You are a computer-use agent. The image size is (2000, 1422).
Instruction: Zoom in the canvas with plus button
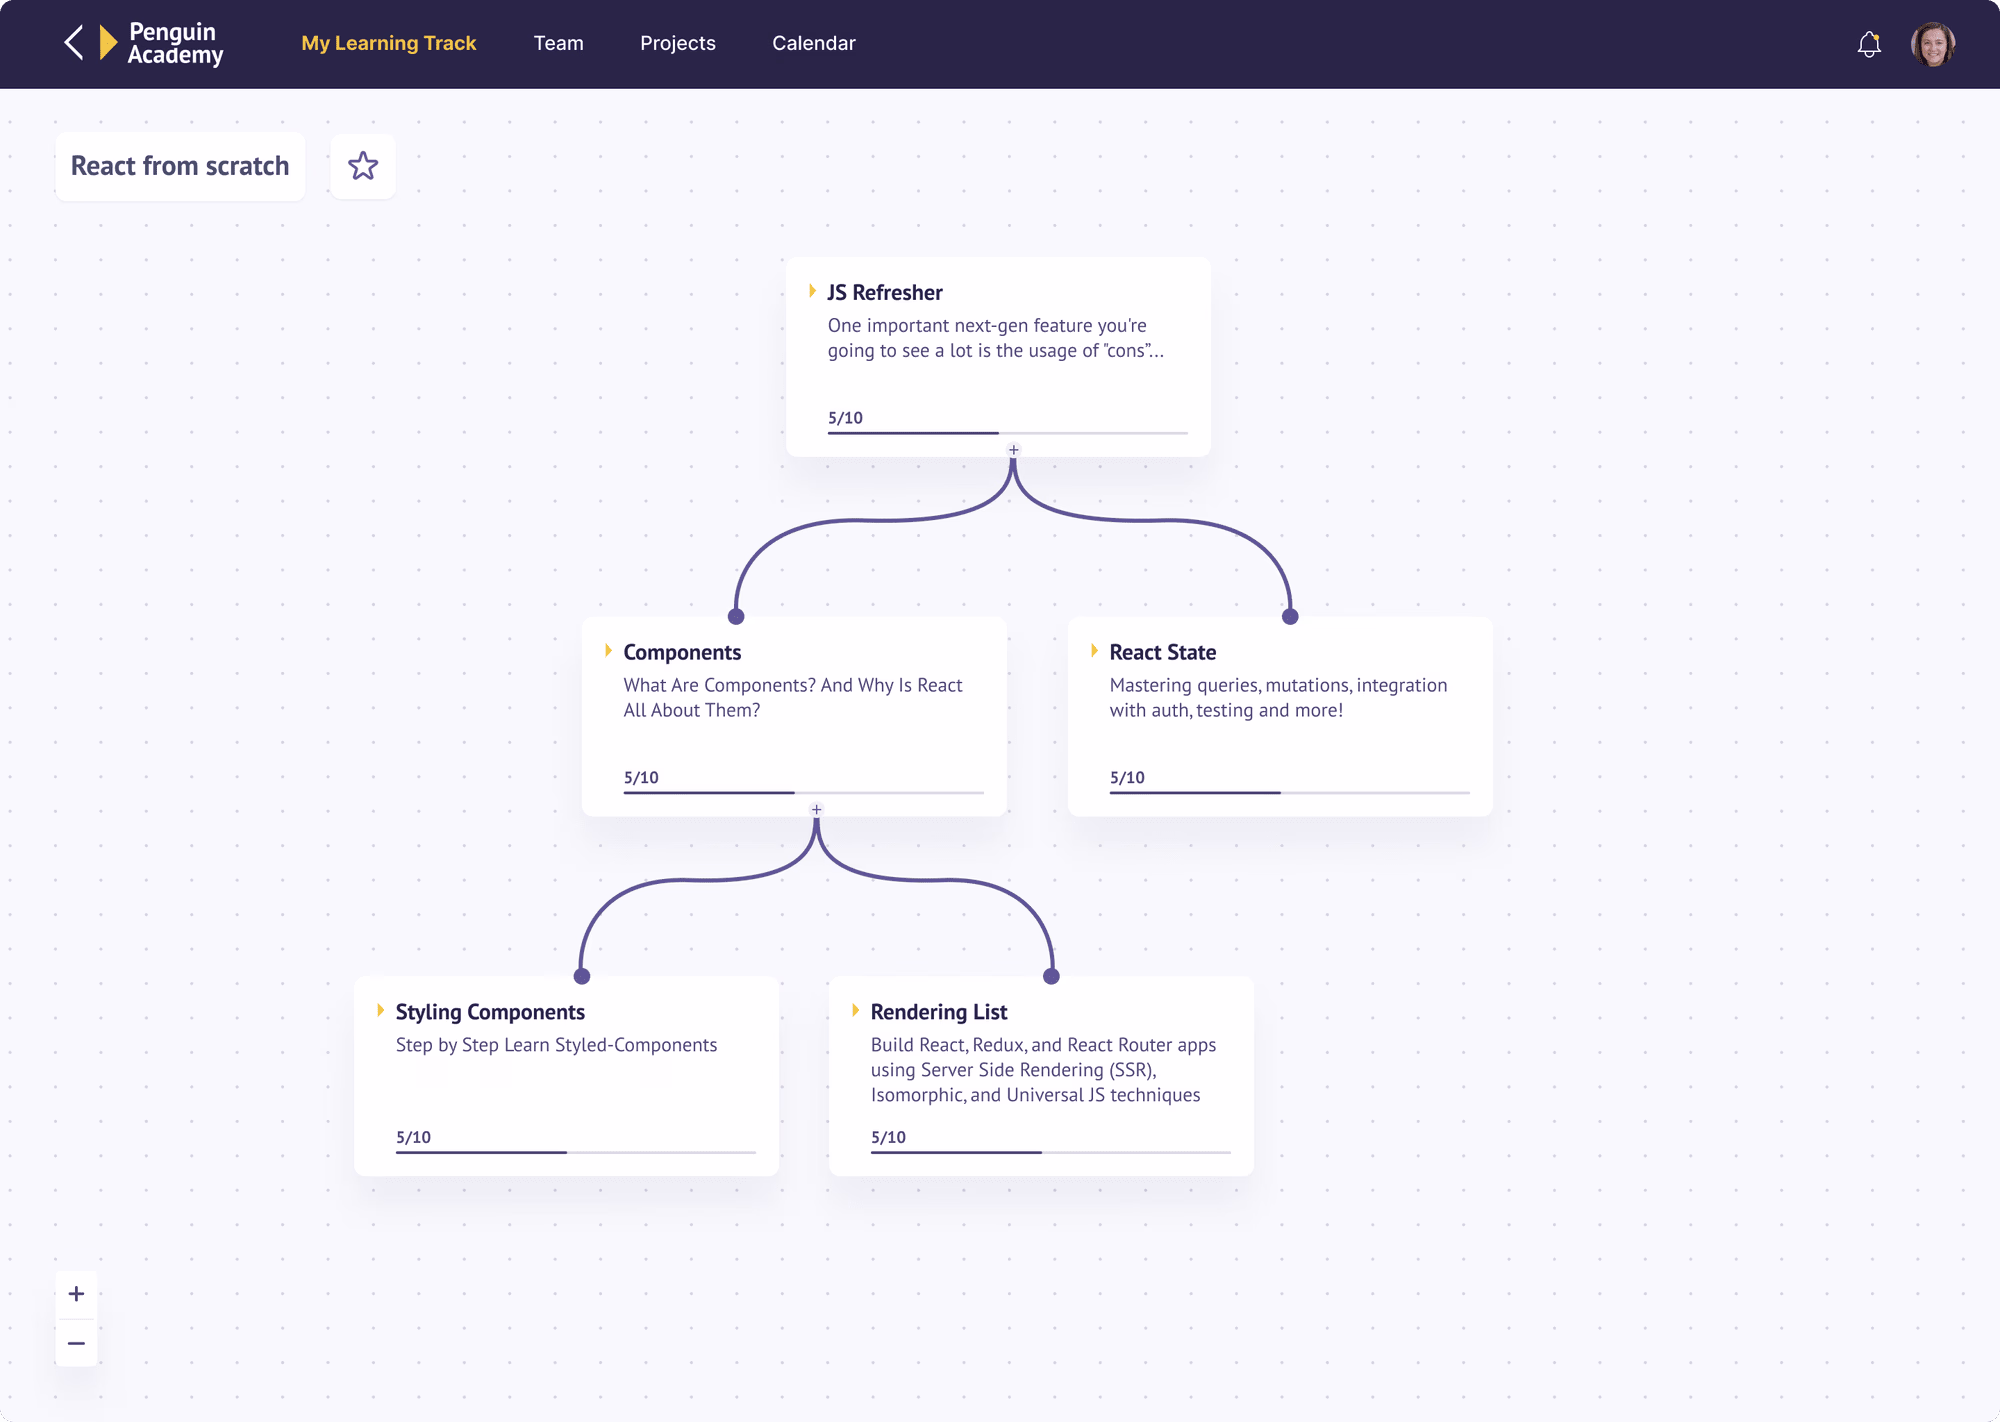click(x=76, y=1294)
